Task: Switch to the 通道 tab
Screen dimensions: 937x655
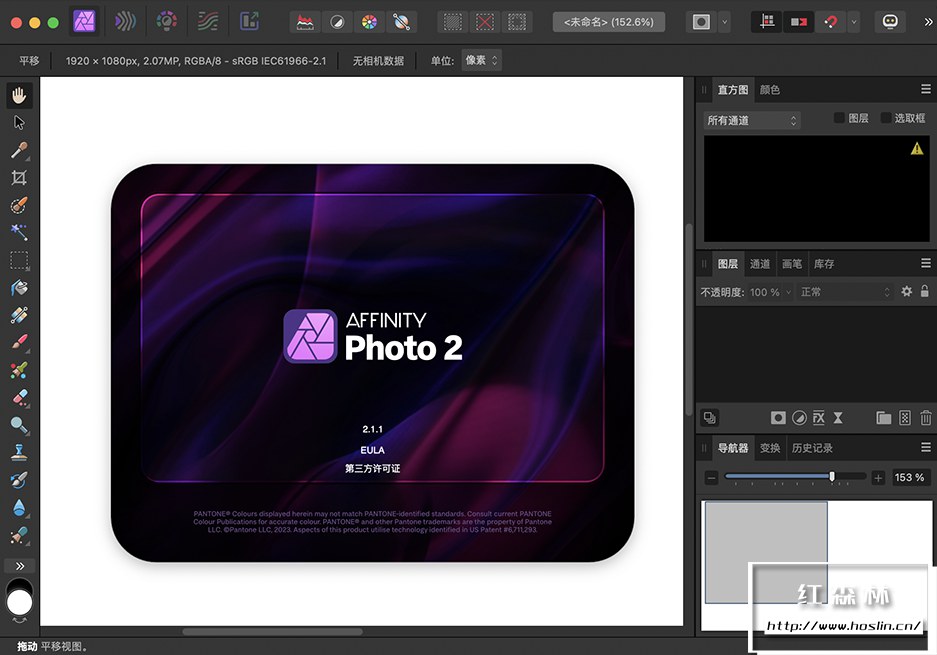Action: click(x=760, y=264)
